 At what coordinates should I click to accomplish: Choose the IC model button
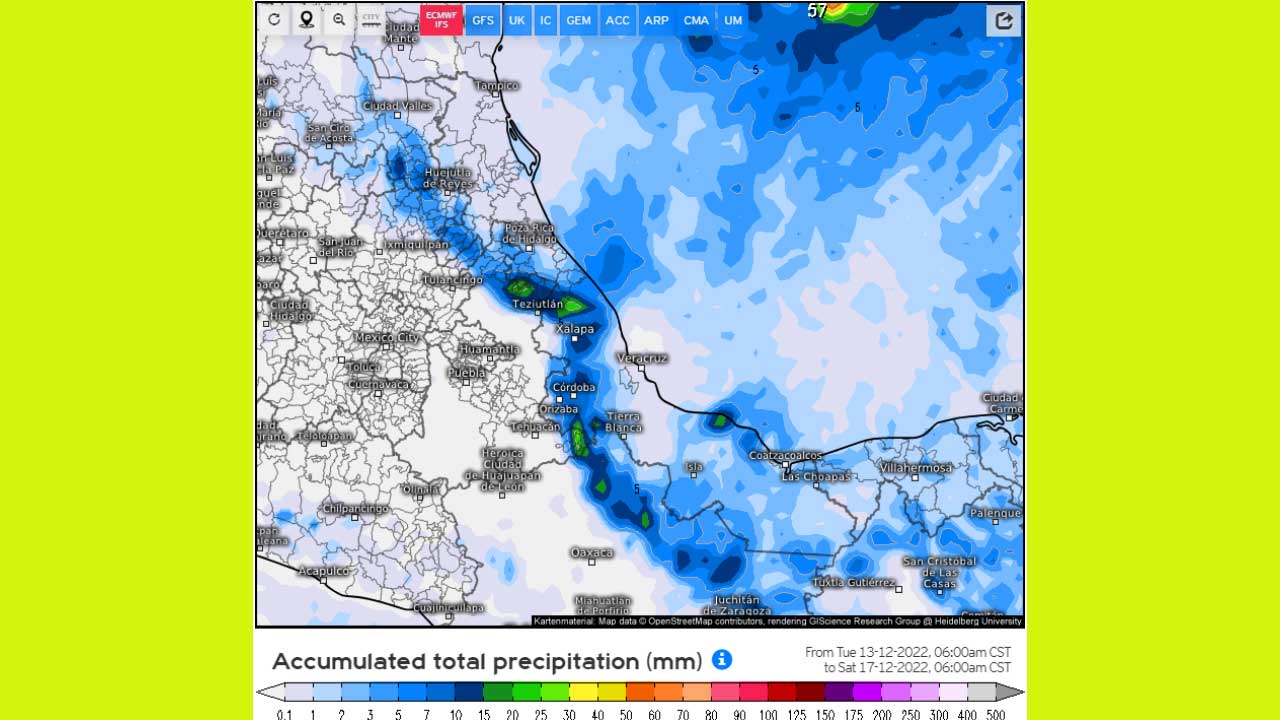click(546, 20)
